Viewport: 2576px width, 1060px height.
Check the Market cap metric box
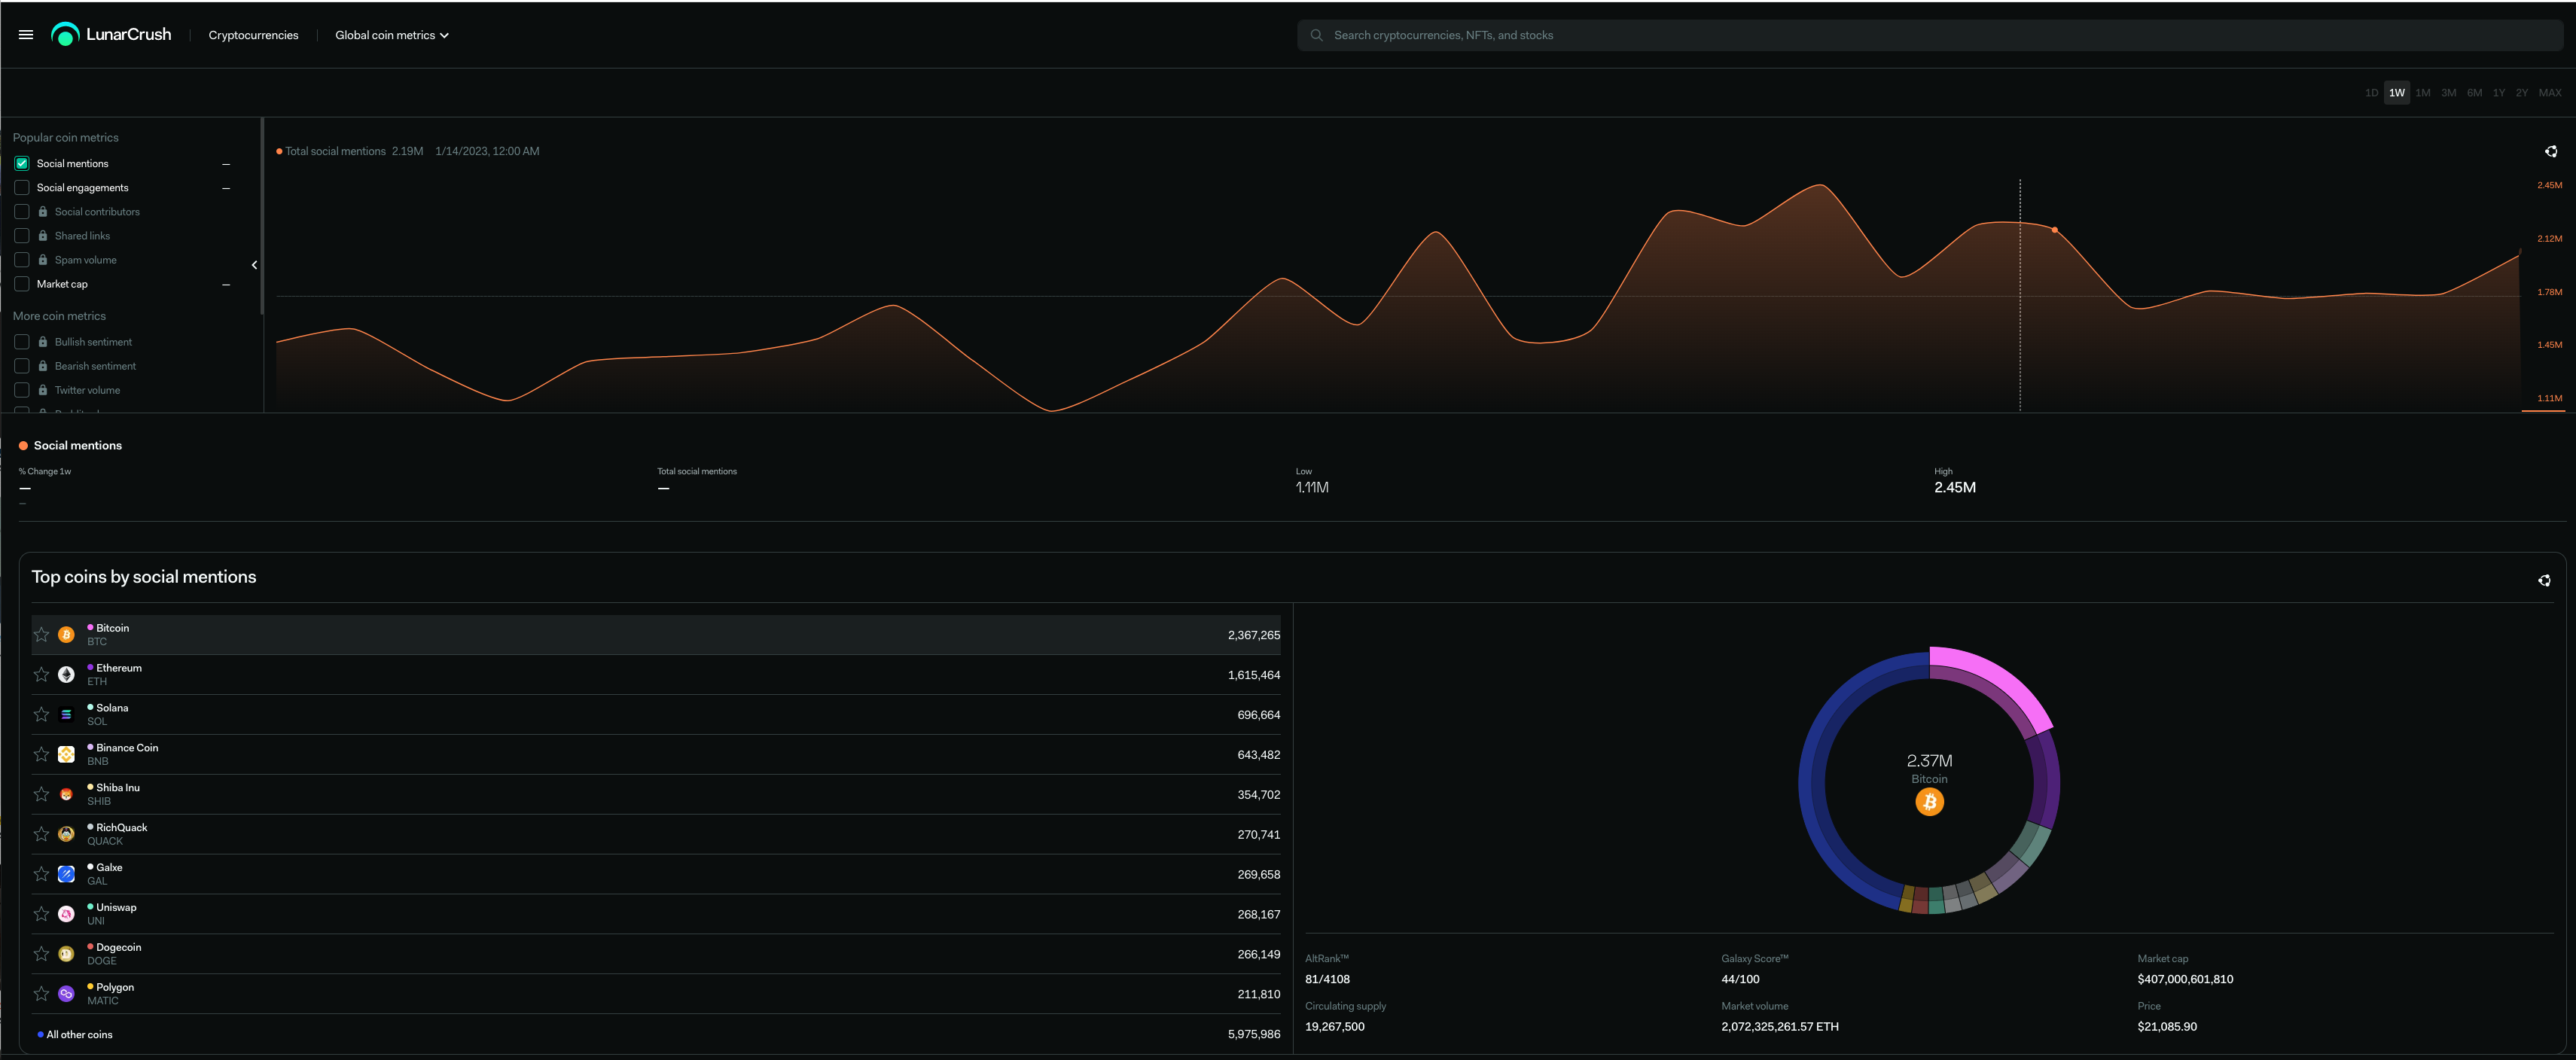point(22,284)
